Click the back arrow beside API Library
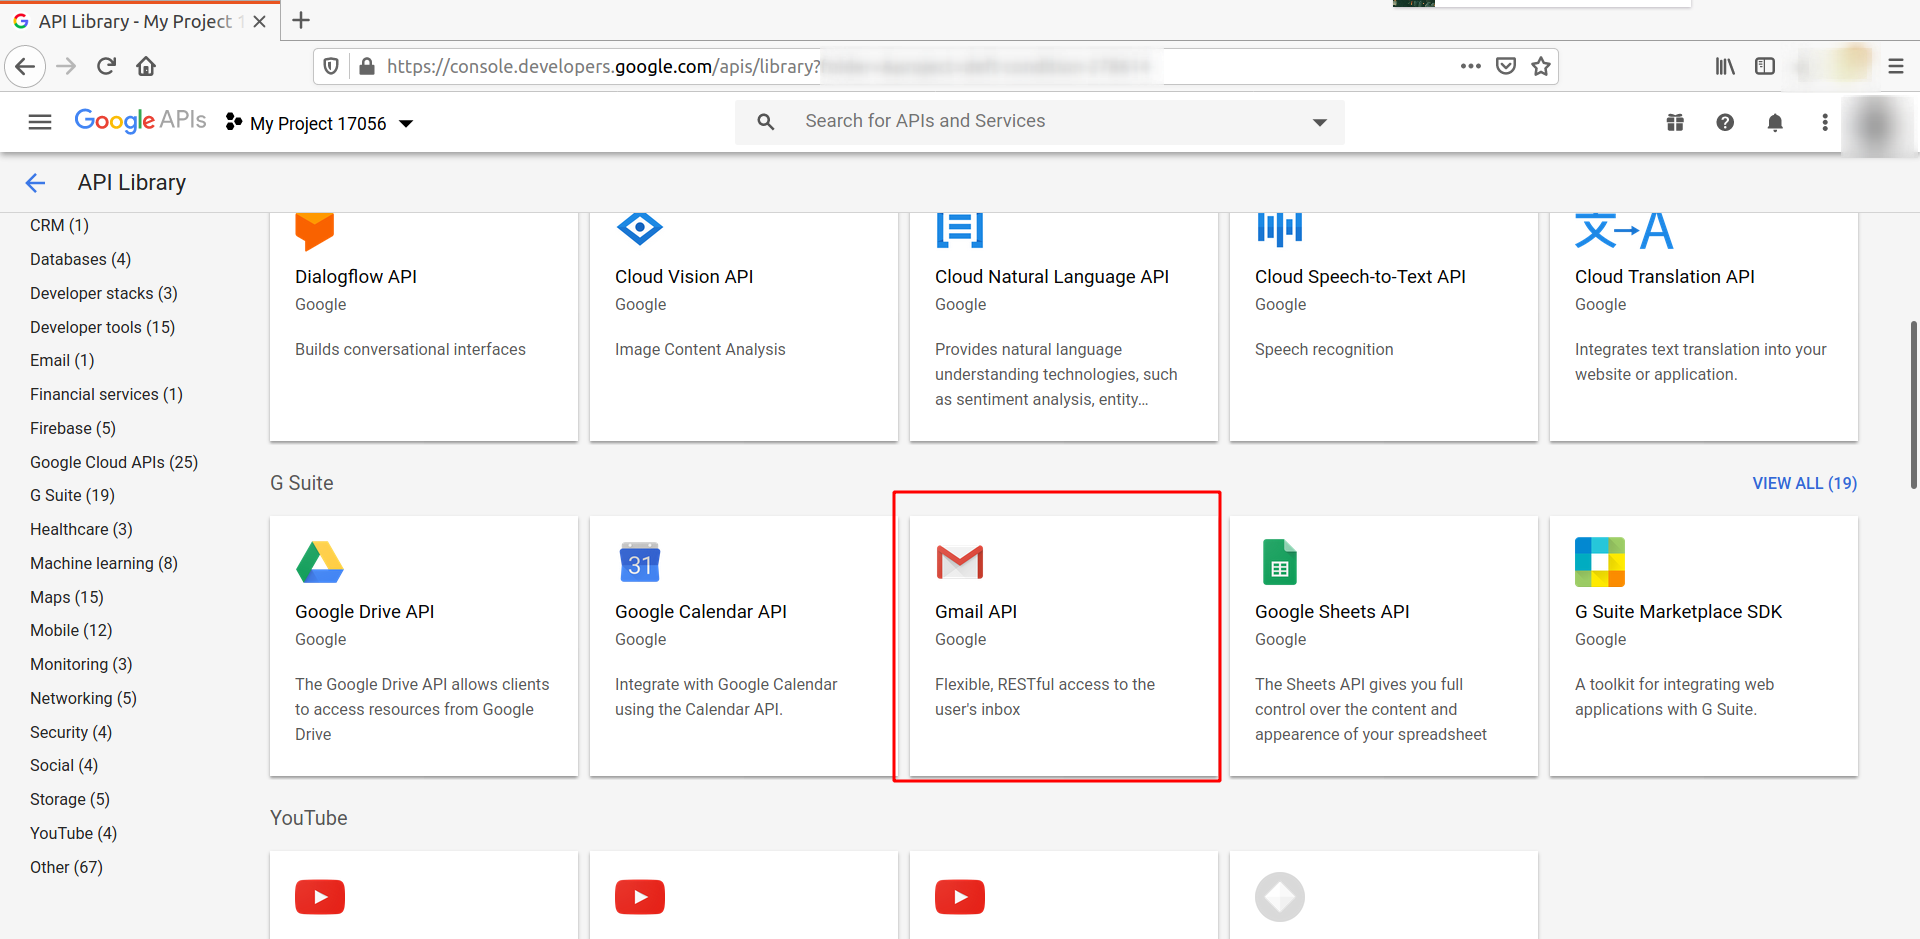Screen dimensions: 1920x939 (x=36, y=183)
